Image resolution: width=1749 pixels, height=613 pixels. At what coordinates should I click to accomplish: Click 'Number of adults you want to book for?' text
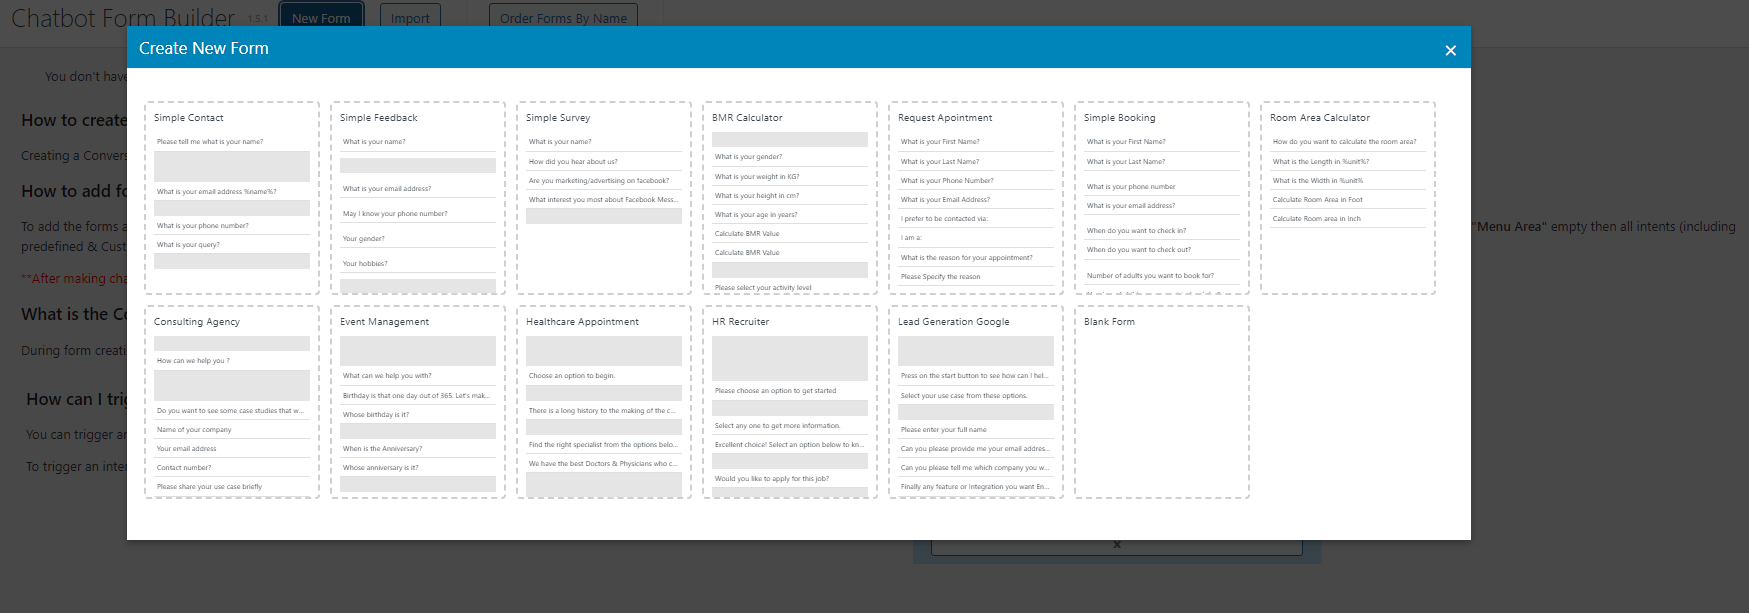pos(1151,276)
